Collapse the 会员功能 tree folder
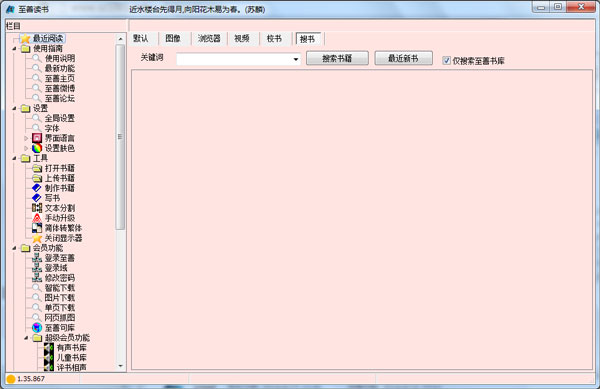 pos(14,248)
